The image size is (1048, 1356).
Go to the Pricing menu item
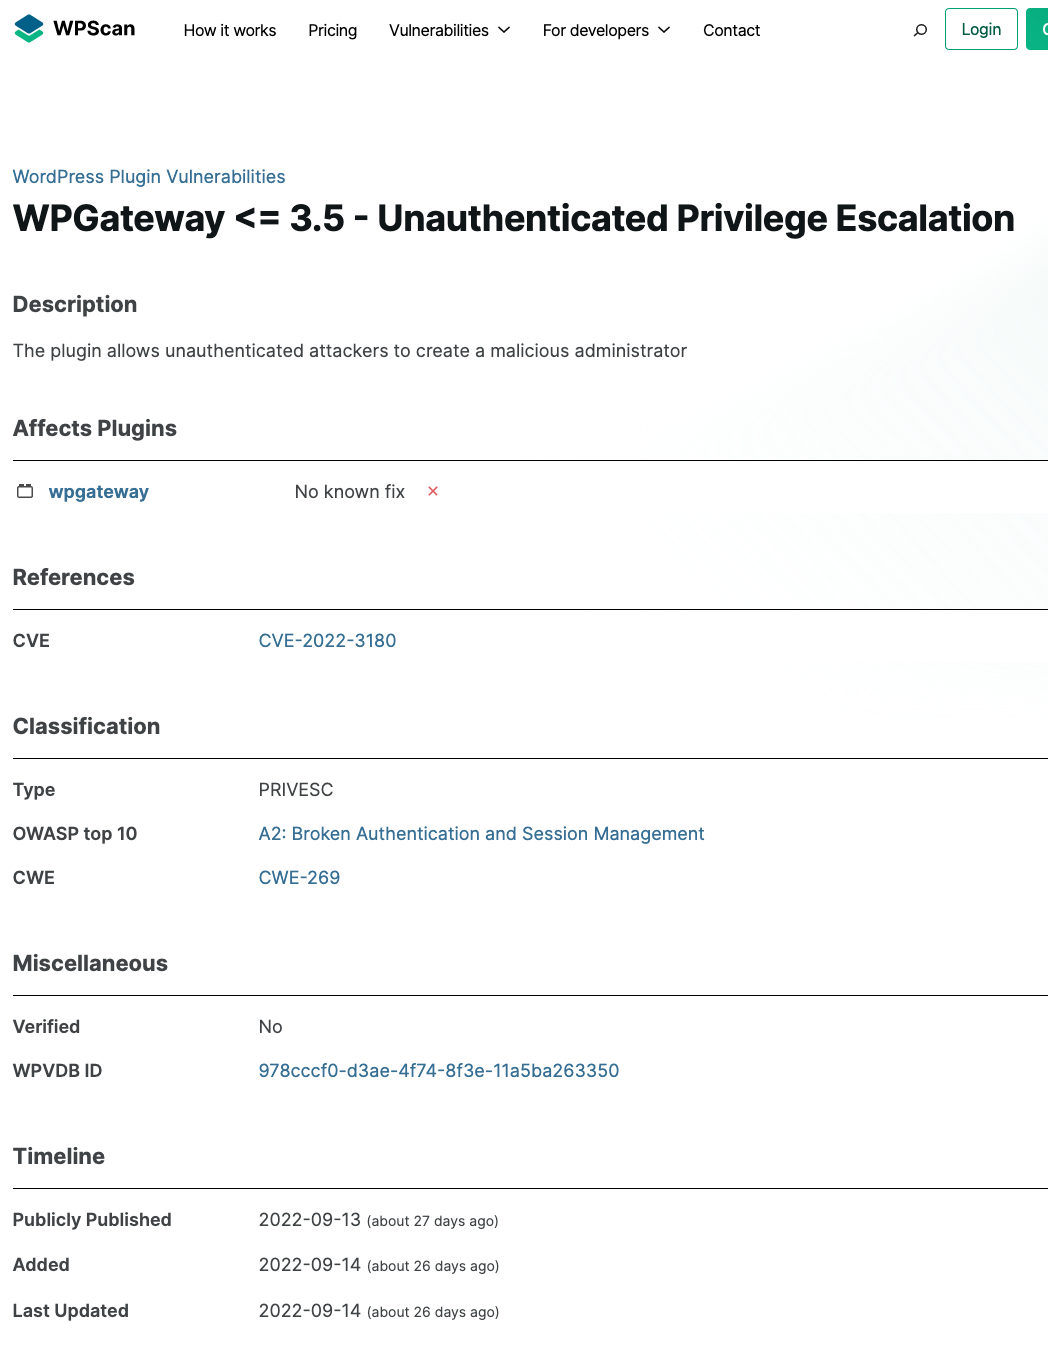click(x=333, y=30)
